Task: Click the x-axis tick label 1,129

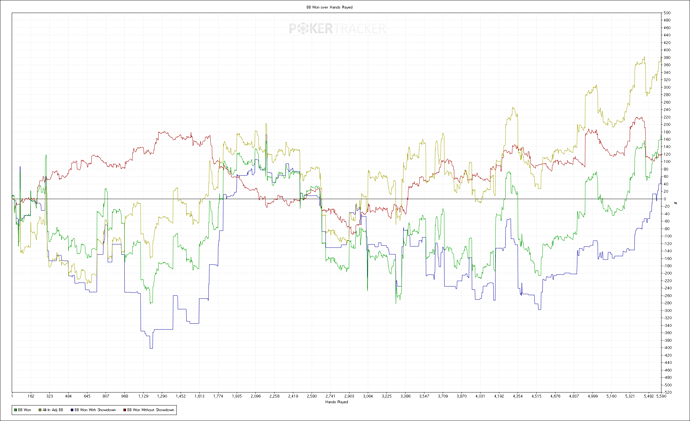Action: 143,396
